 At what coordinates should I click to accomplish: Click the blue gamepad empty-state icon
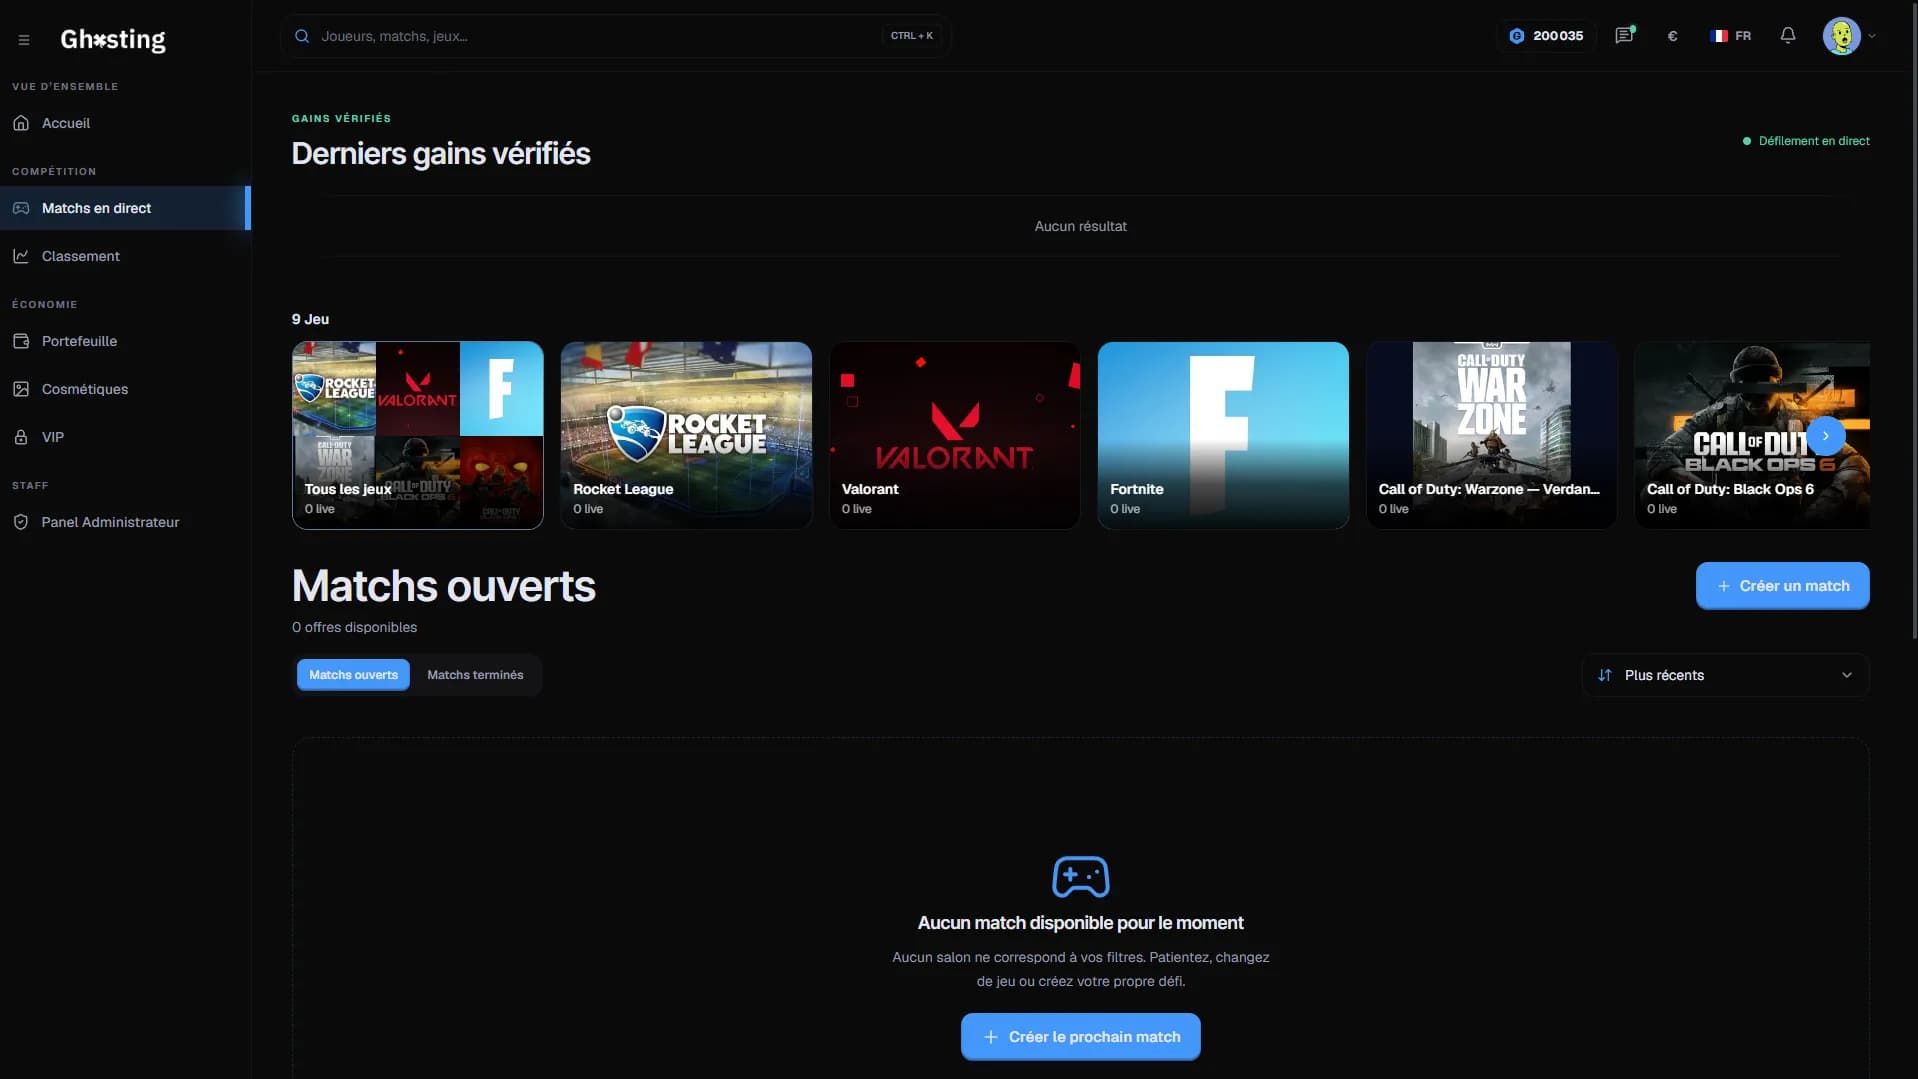click(1081, 877)
